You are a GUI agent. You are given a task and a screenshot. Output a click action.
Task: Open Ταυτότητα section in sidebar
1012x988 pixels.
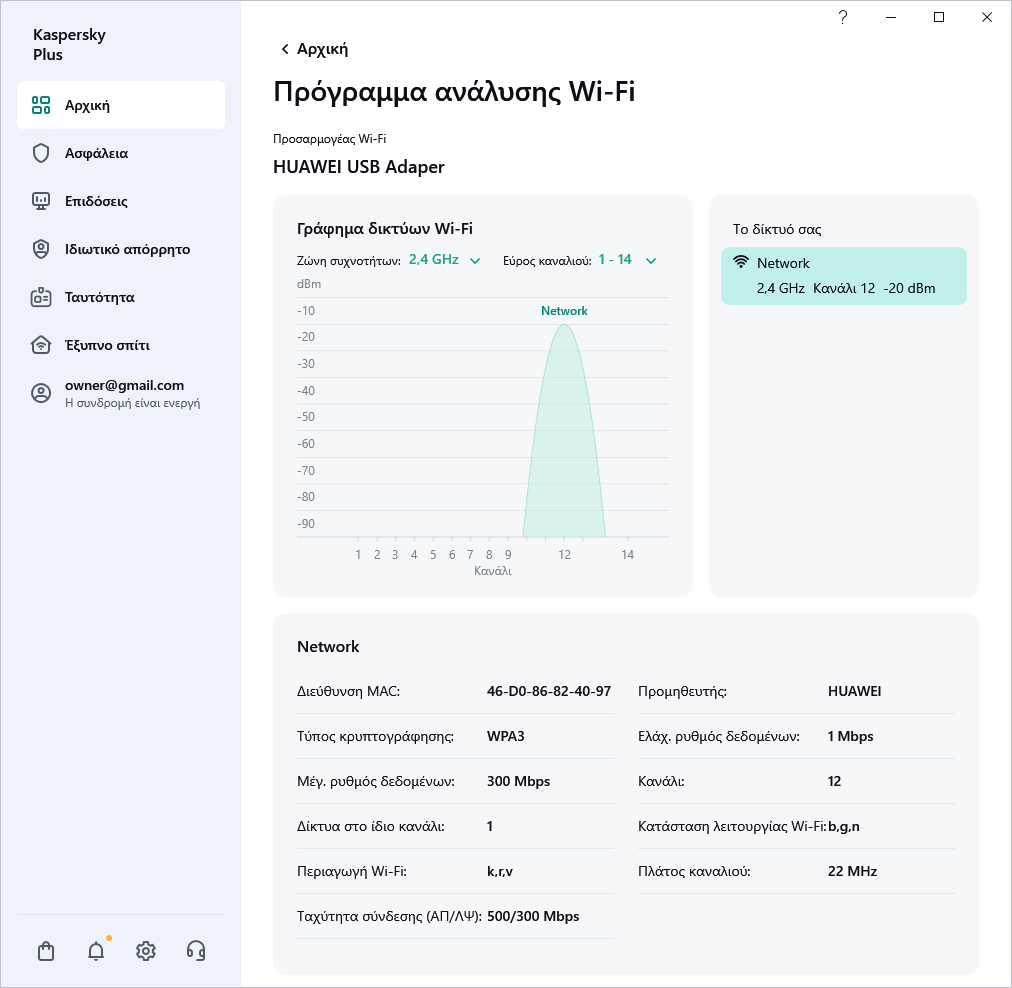click(99, 297)
